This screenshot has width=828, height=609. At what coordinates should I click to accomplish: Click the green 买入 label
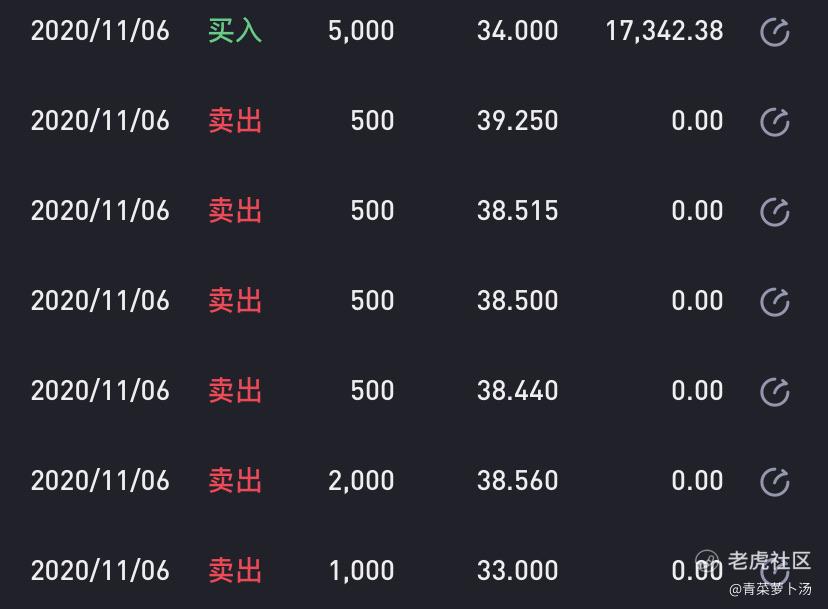click(235, 31)
